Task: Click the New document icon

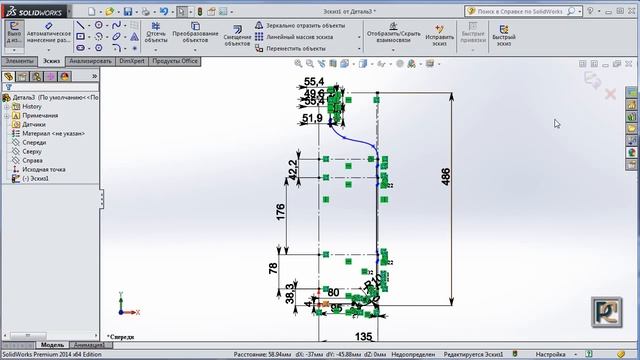Action: point(92,11)
